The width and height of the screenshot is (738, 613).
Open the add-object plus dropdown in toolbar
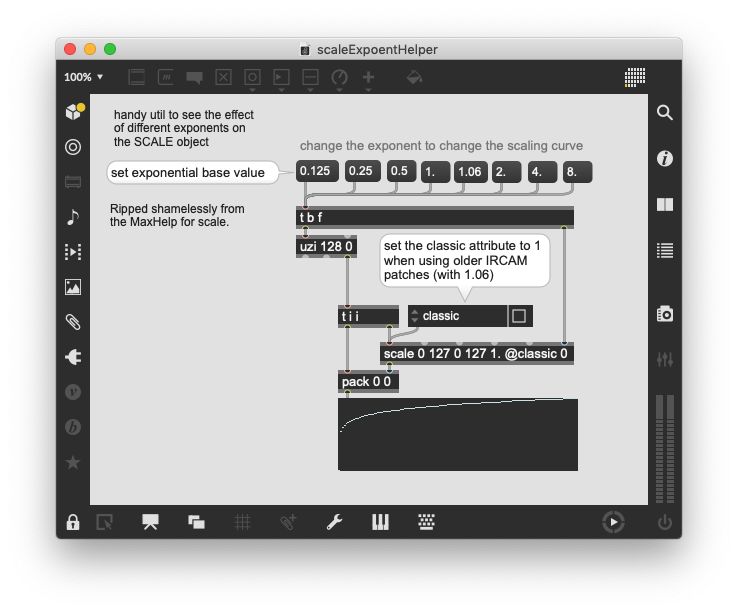[x=369, y=77]
